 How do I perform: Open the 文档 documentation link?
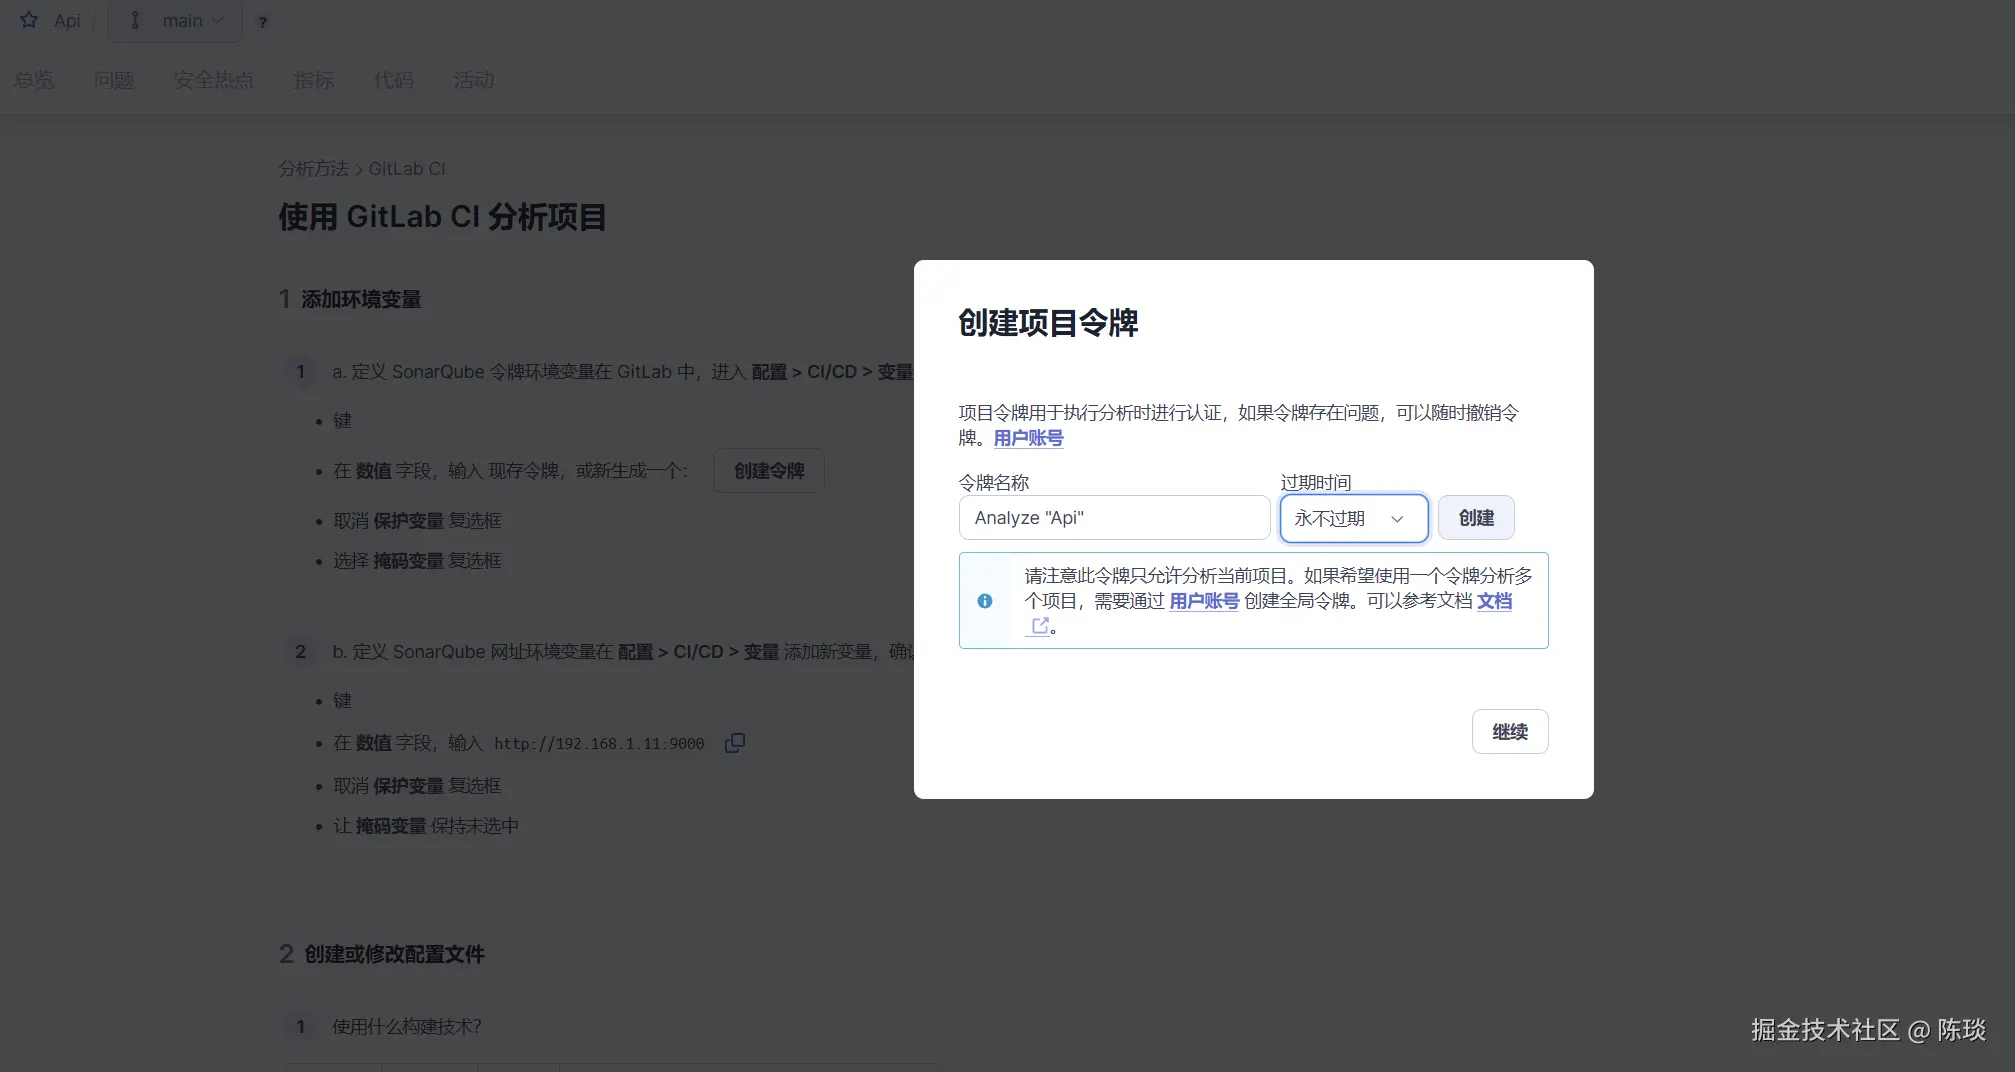[x=1494, y=601]
